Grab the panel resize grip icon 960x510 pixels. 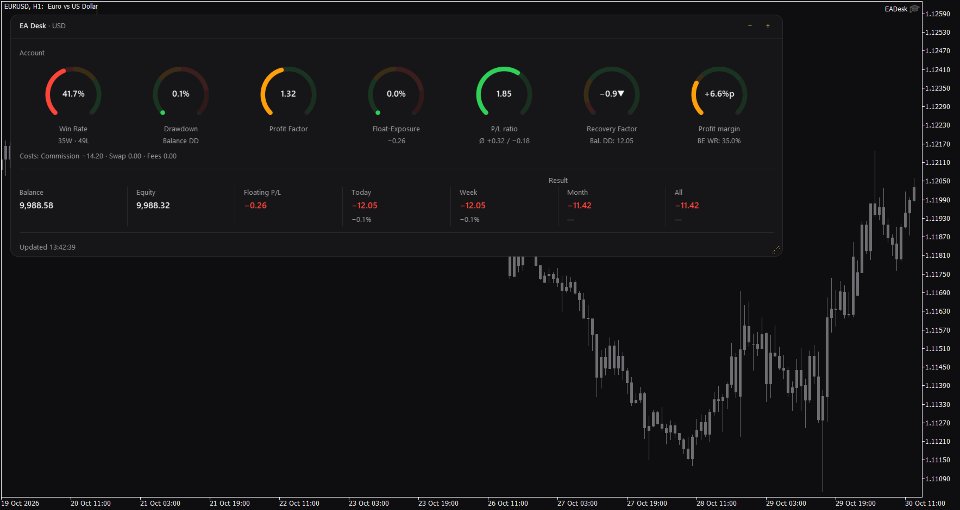pos(776,249)
